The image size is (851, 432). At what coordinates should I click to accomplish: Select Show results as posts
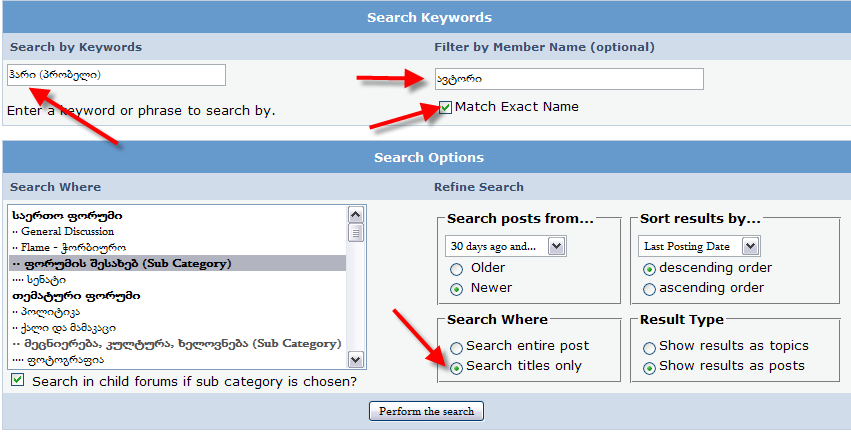click(649, 366)
